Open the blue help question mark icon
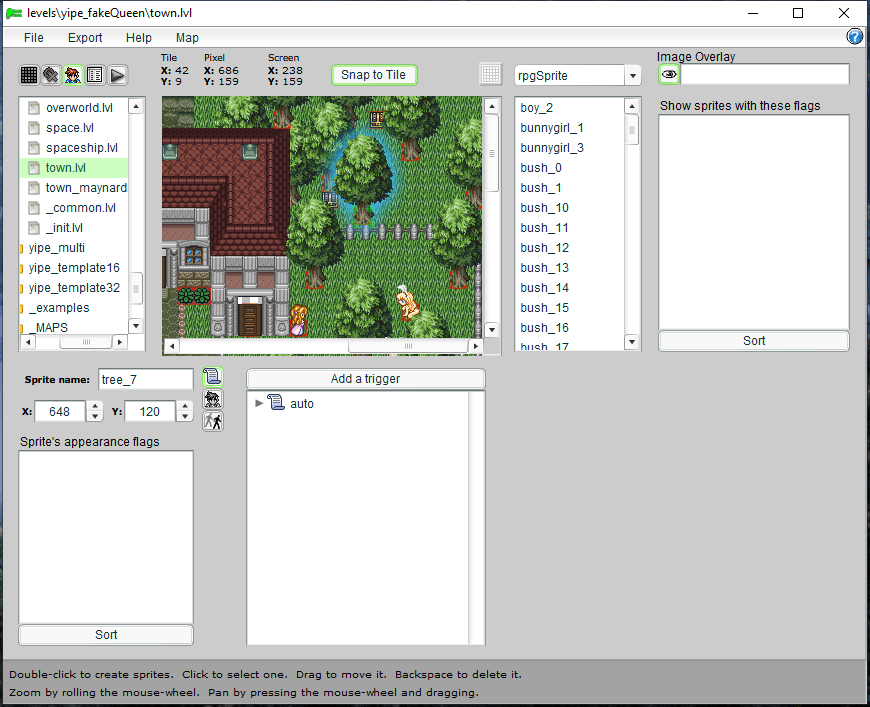Viewport: 870px width, 707px height. coord(855,37)
